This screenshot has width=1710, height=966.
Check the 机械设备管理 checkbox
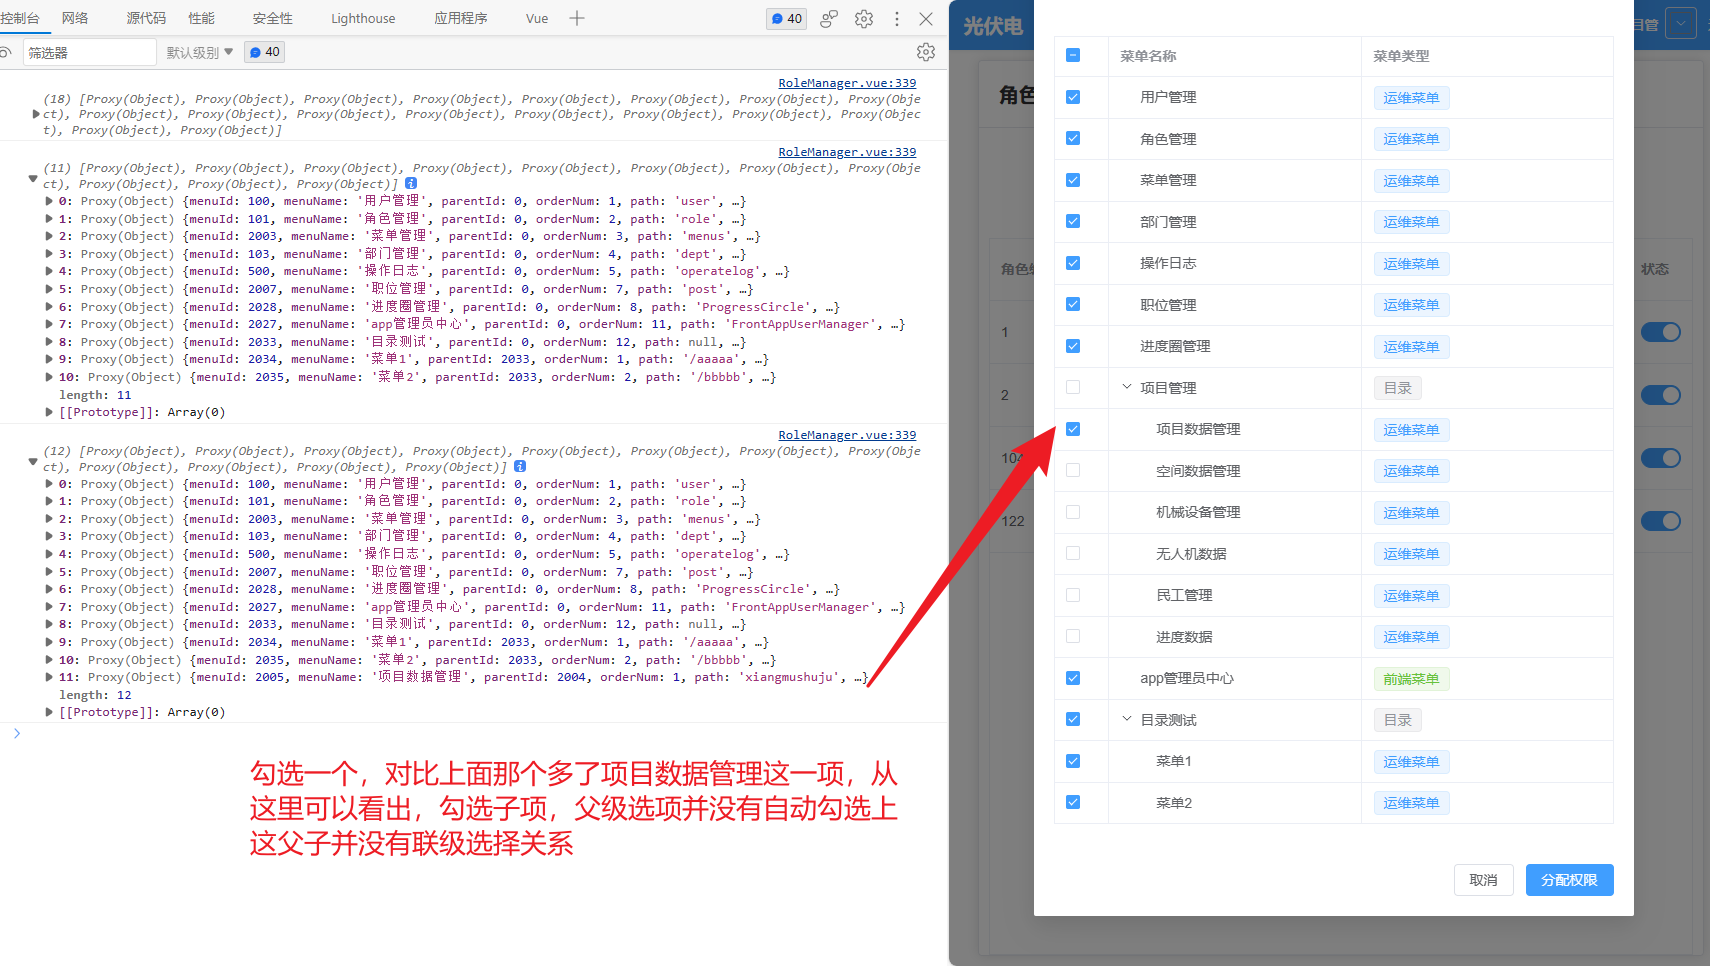click(1073, 512)
